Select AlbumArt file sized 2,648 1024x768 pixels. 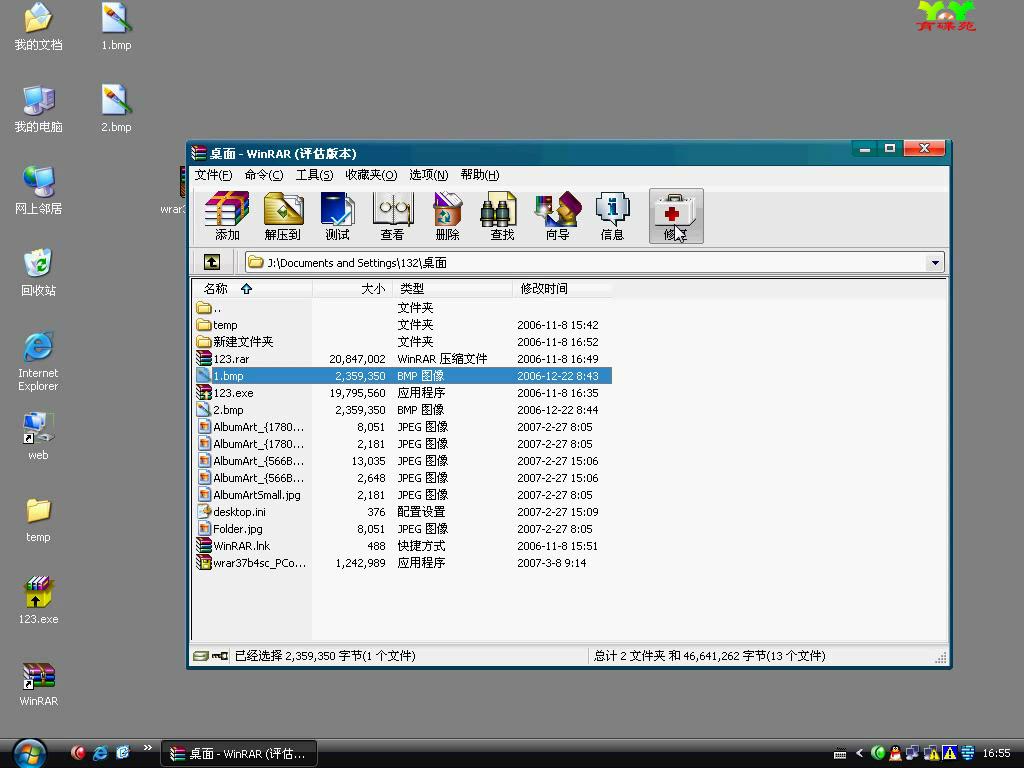click(x=402, y=477)
